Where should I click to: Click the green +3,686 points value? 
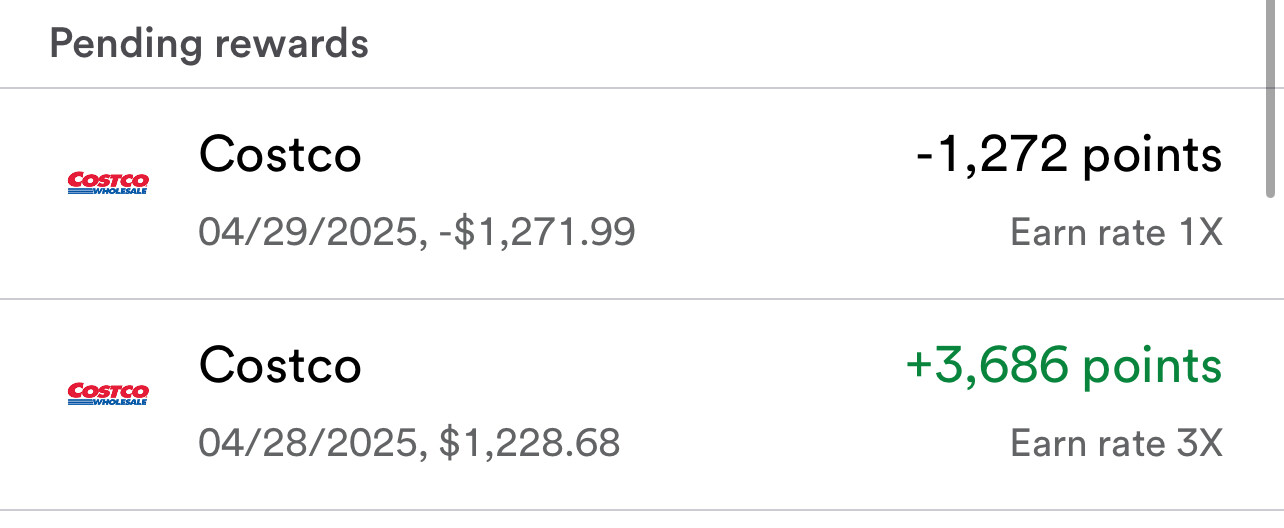click(1064, 366)
